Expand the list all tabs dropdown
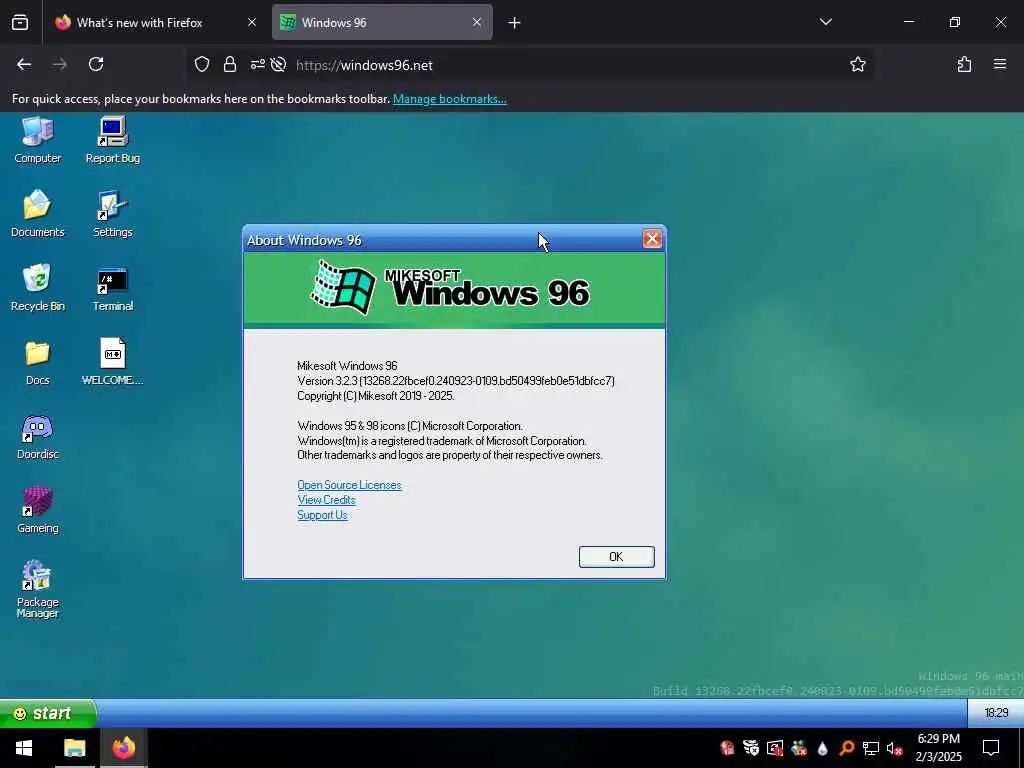The width and height of the screenshot is (1024, 768). click(825, 22)
